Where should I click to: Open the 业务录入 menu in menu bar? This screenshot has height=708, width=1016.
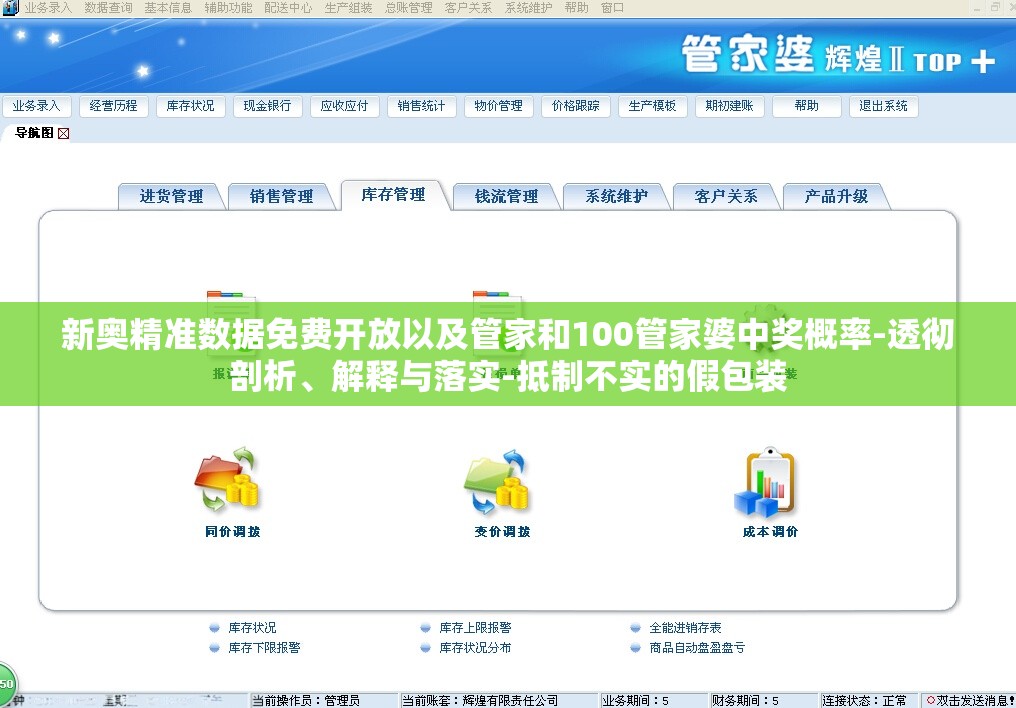point(48,8)
